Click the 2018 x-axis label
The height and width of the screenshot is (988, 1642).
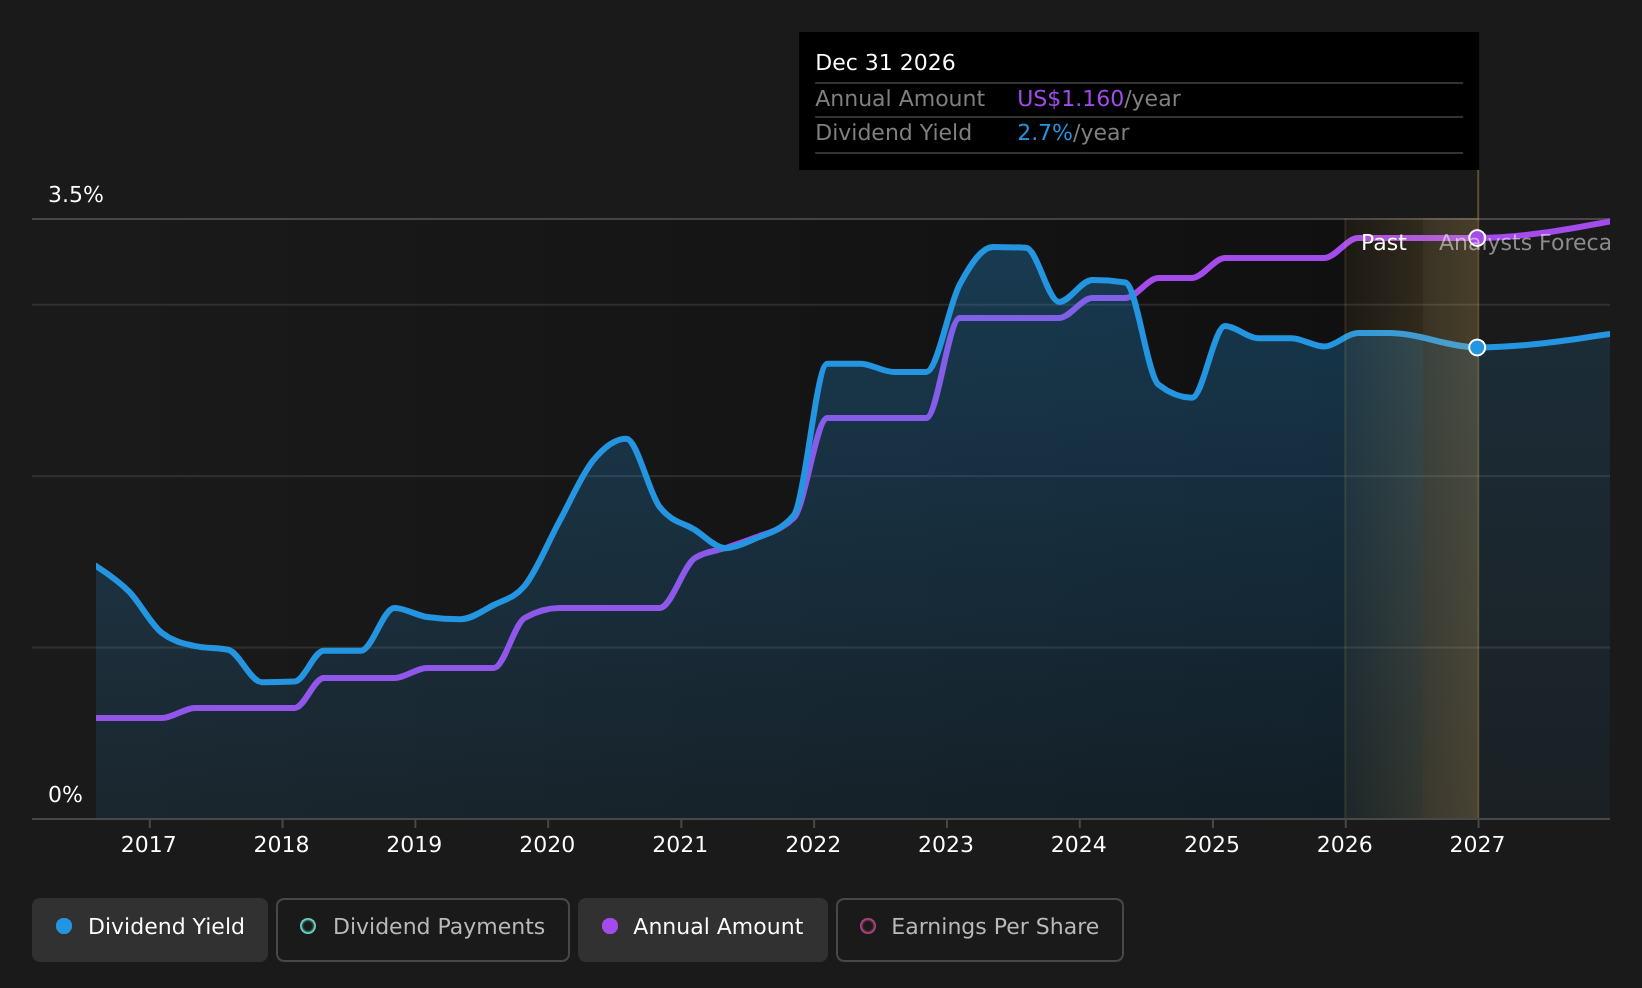click(x=281, y=845)
